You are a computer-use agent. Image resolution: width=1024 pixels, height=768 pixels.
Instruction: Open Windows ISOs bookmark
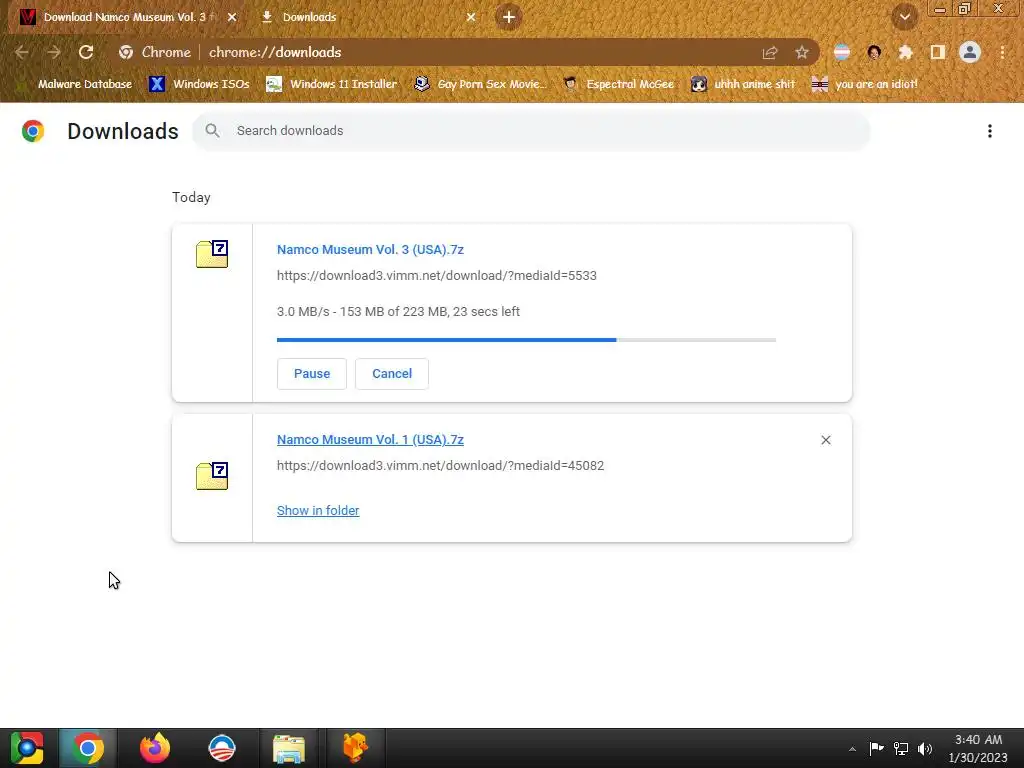tap(199, 84)
